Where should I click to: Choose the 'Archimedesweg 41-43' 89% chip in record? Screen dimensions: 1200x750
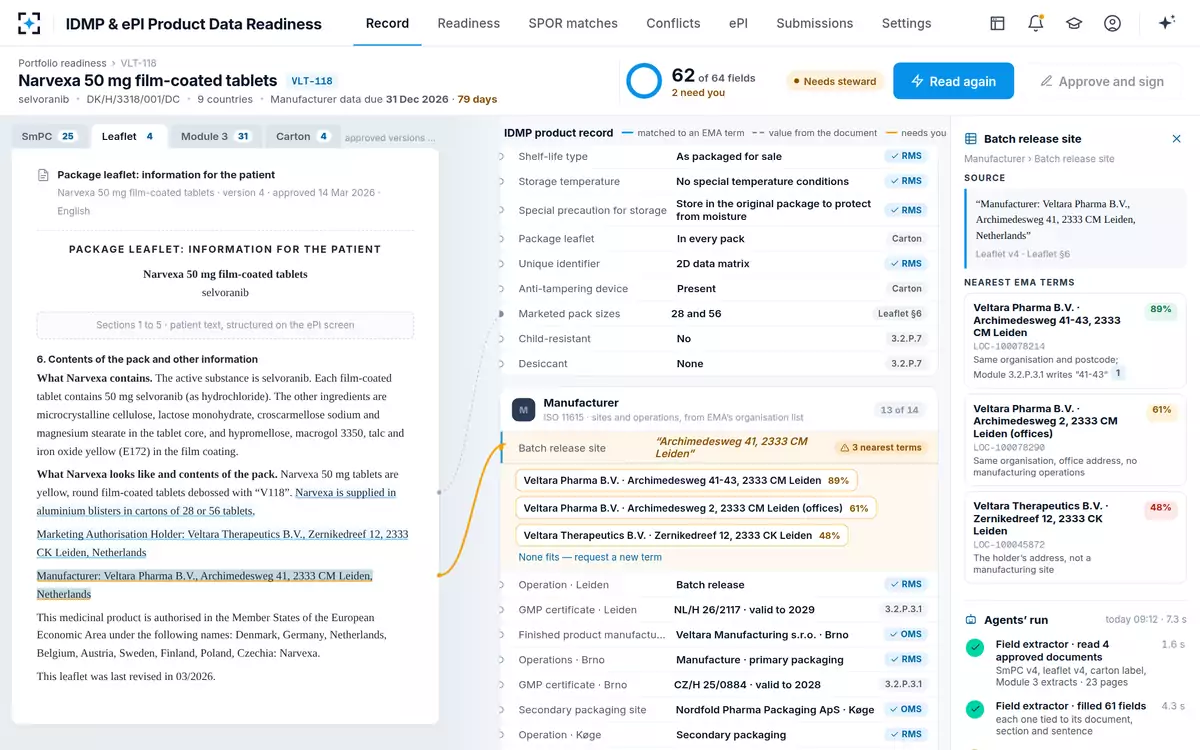coord(686,480)
